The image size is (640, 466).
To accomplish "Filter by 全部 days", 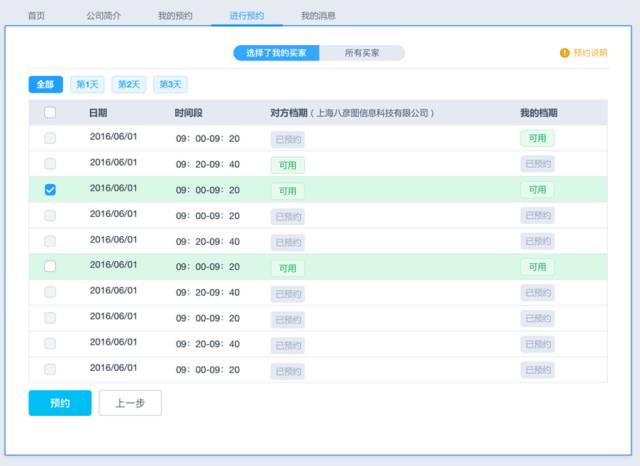I will coord(46,84).
